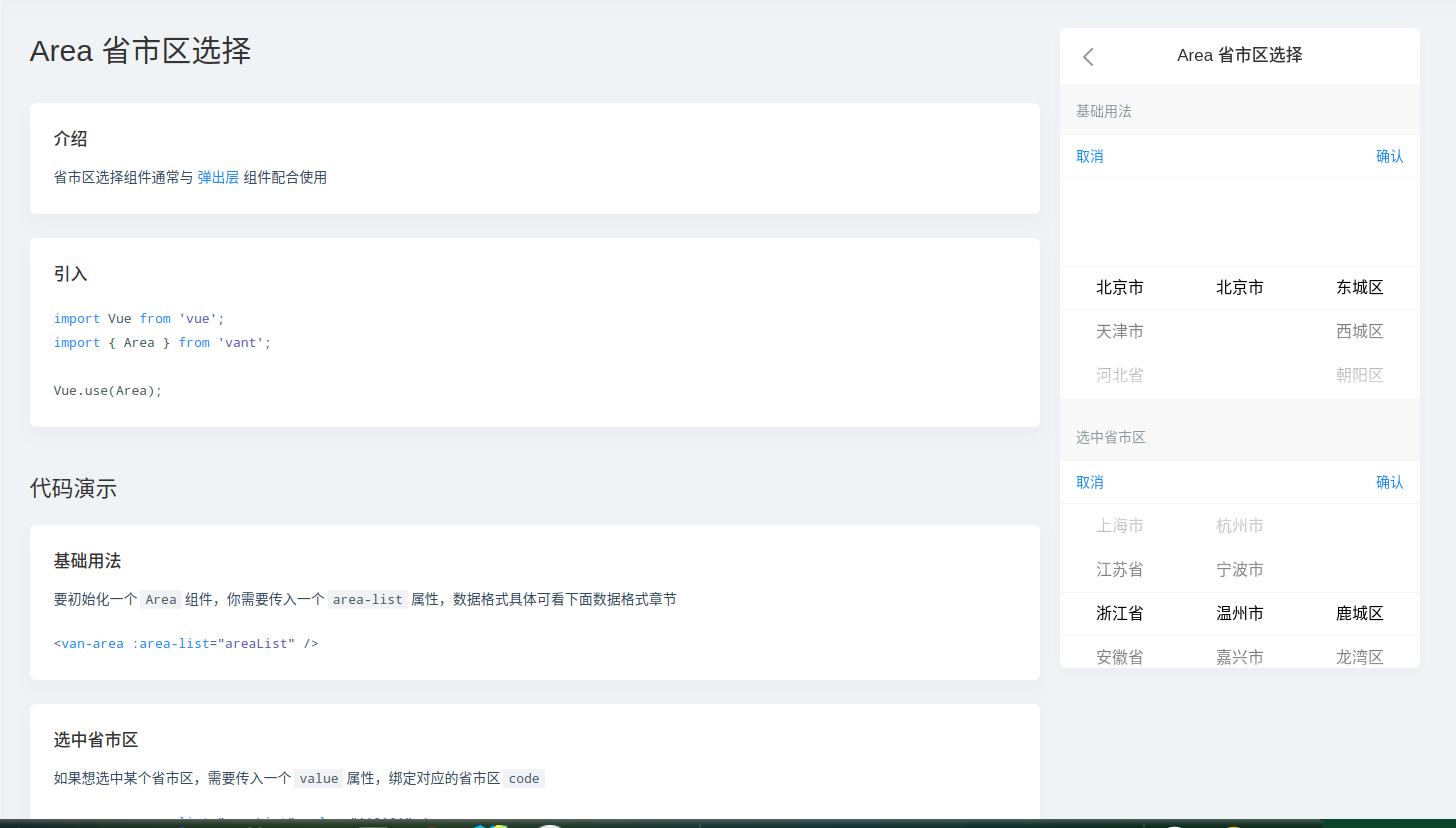Click the 选中省市区 label in the demo panel

coord(1111,437)
